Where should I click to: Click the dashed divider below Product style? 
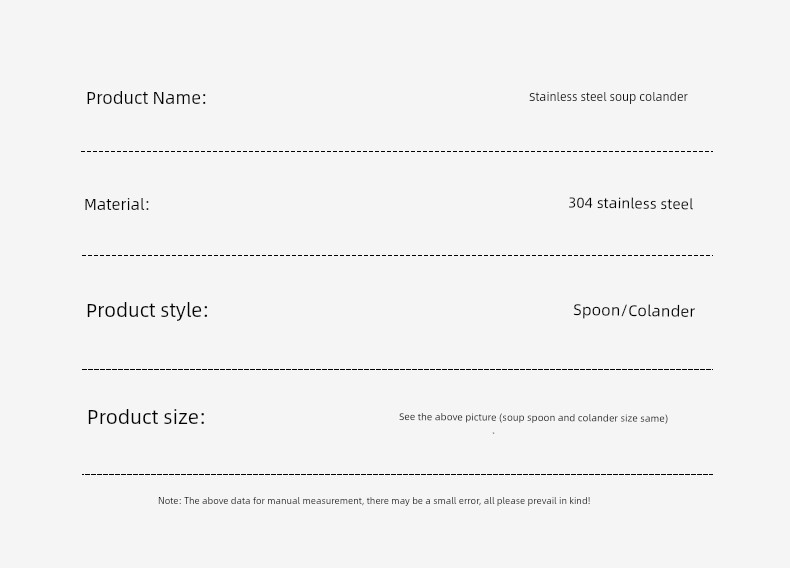point(396,370)
